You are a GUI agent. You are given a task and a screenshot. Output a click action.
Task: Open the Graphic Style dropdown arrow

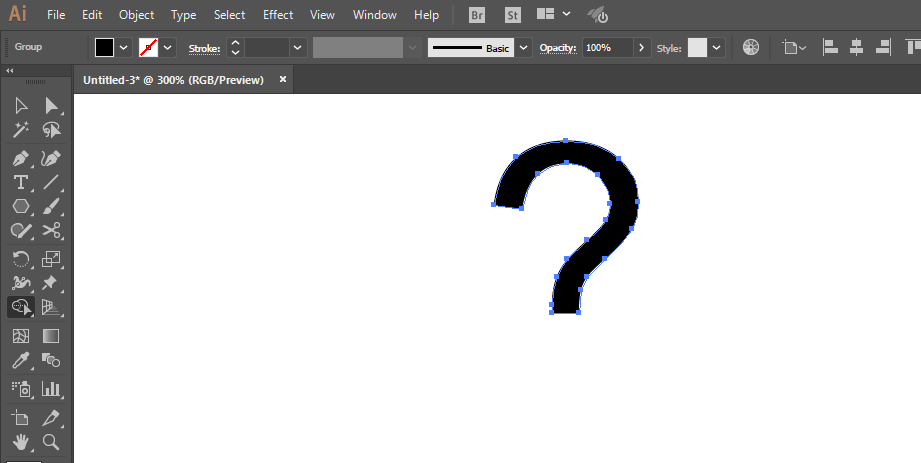717,48
